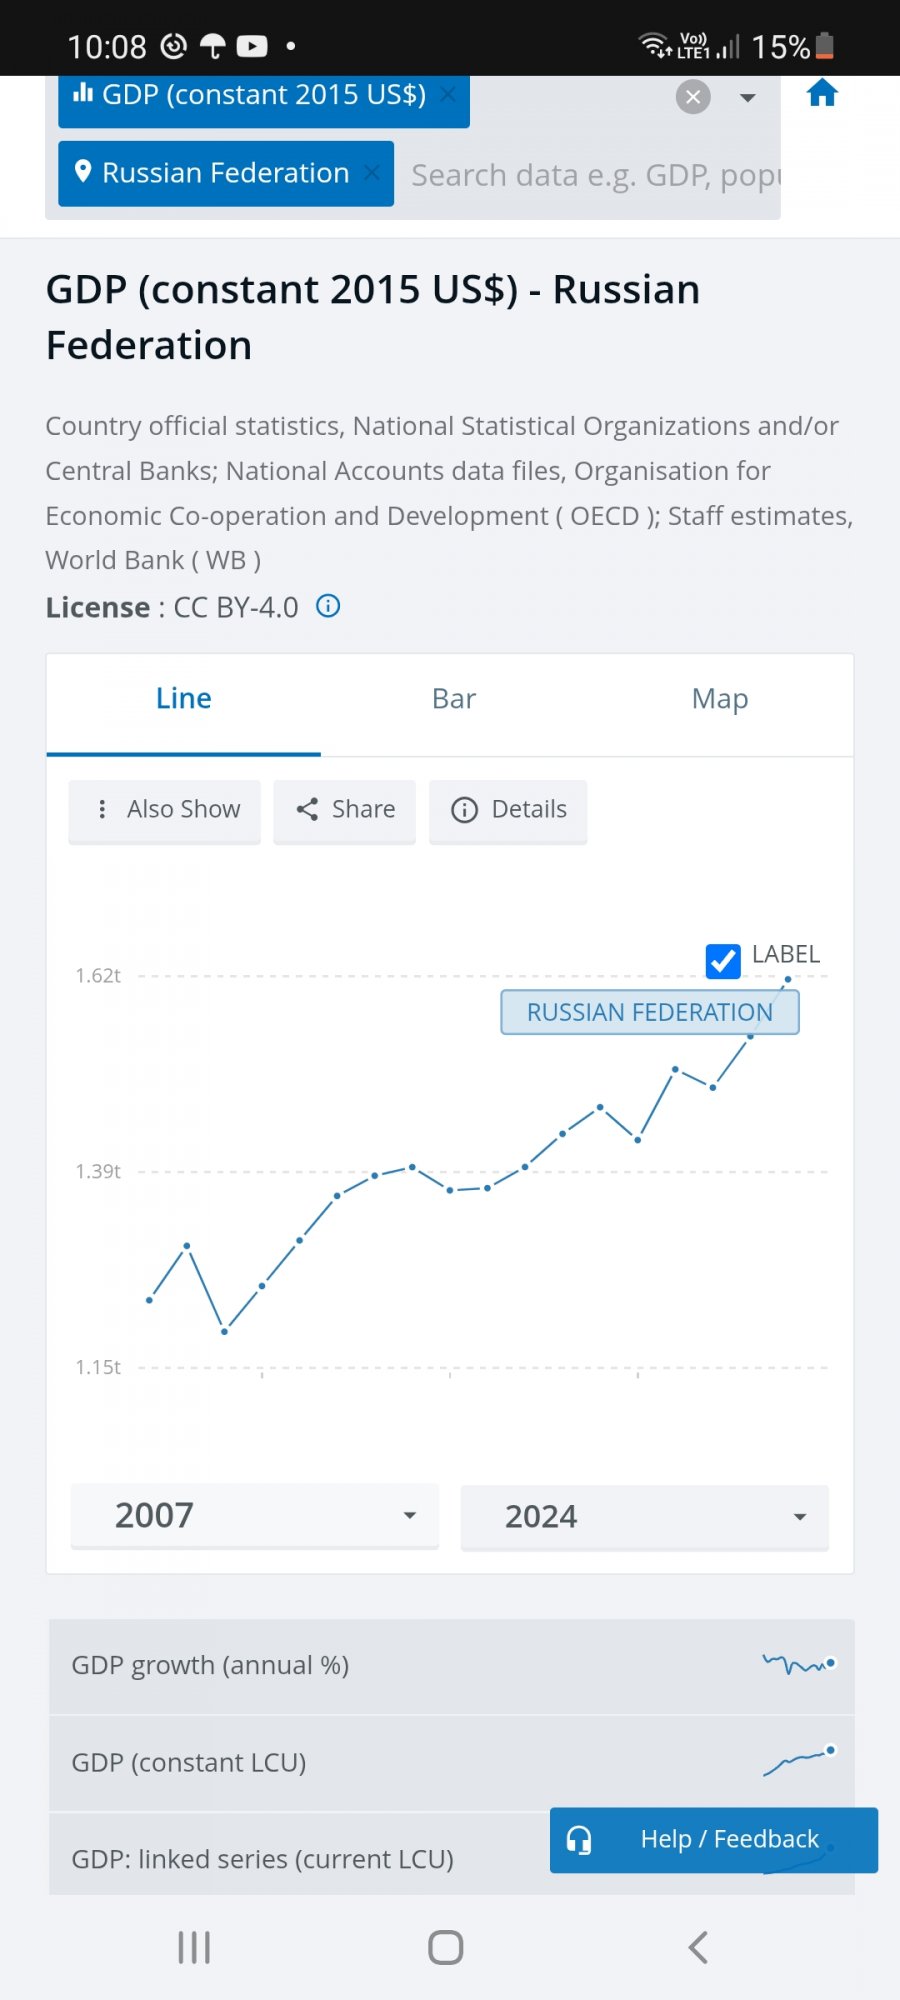
Task: Tap the Android back navigation icon
Action: pyautogui.click(x=698, y=1947)
